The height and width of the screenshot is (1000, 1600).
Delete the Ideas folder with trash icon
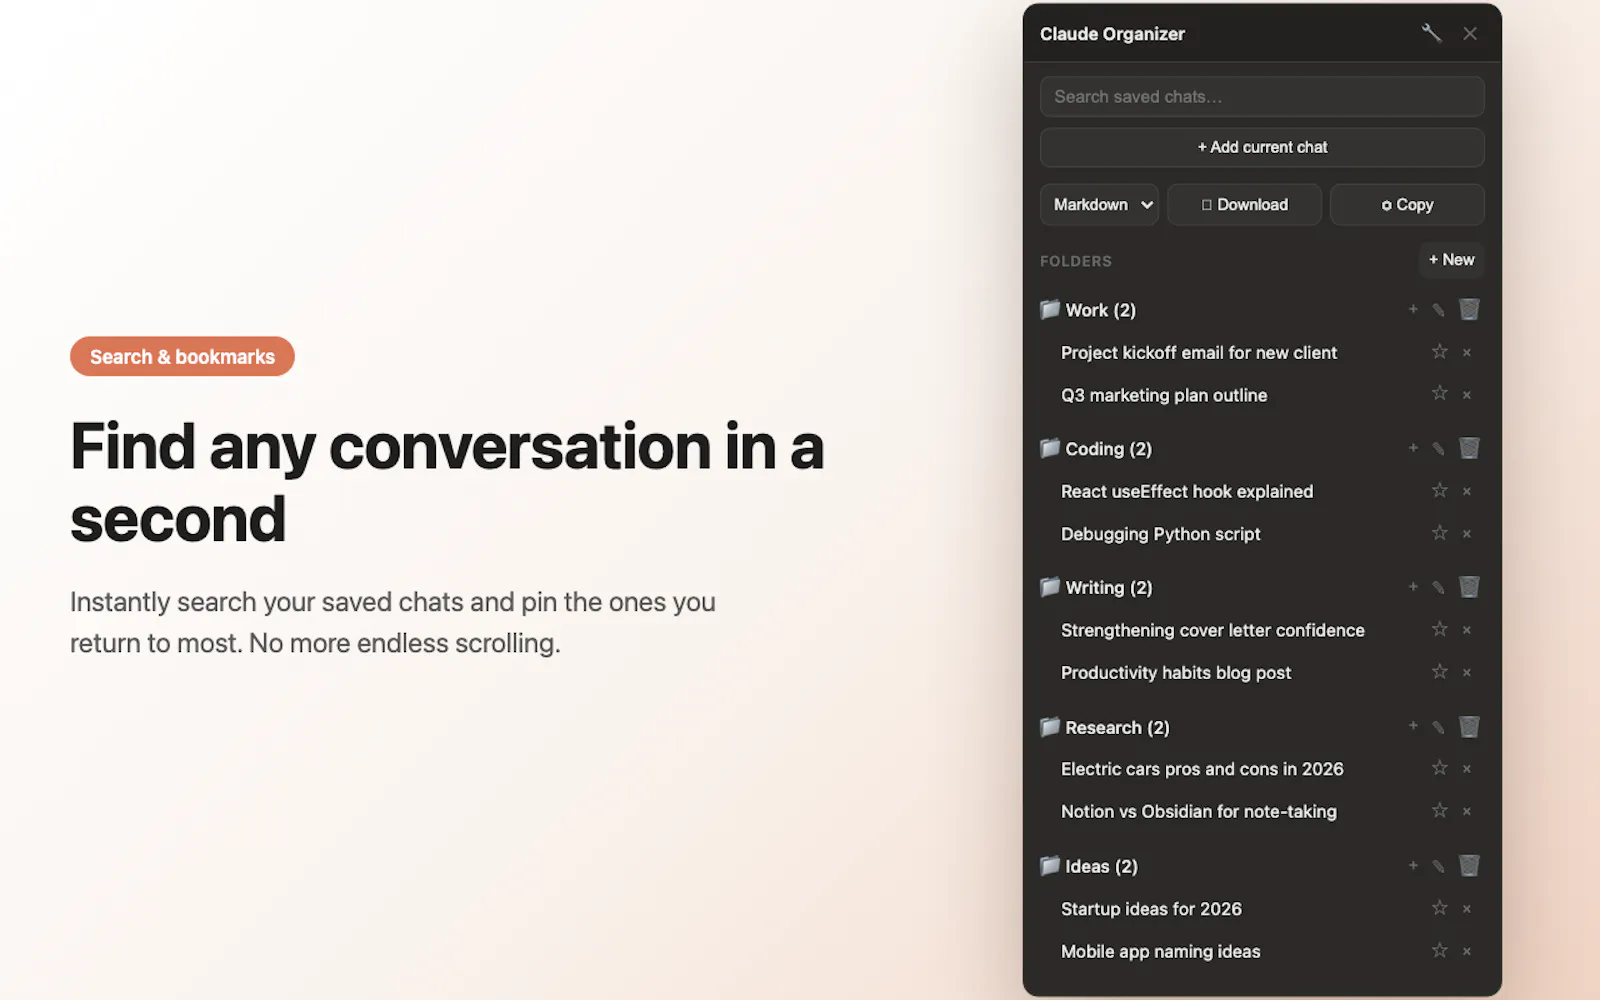pos(1469,865)
